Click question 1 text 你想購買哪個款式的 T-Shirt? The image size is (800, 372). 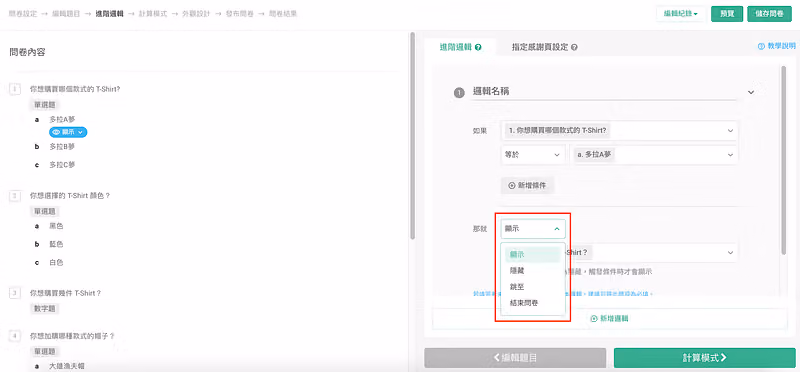click(75, 89)
